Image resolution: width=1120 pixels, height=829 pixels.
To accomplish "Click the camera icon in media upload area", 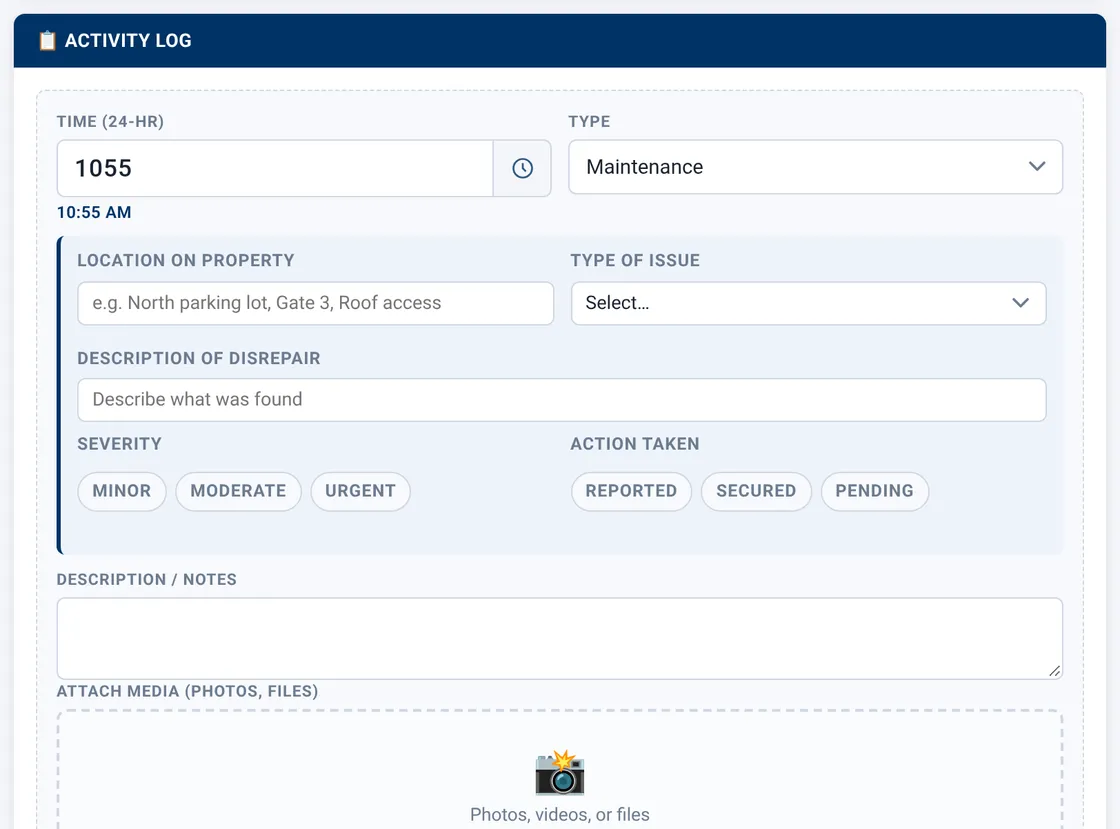I will click(x=560, y=773).
